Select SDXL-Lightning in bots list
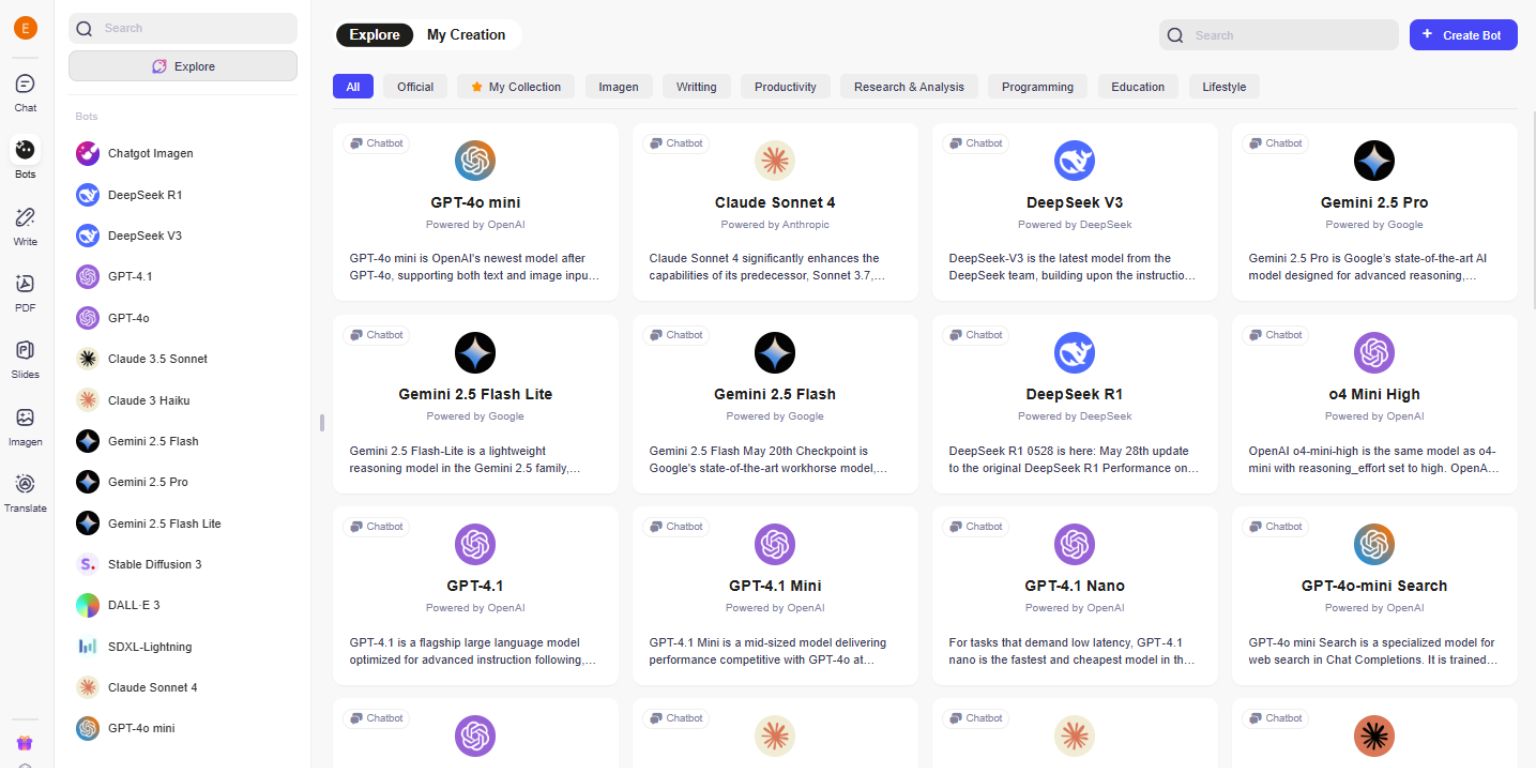The height and width of the screenshot is (768, 1536). tap(183, 646)
